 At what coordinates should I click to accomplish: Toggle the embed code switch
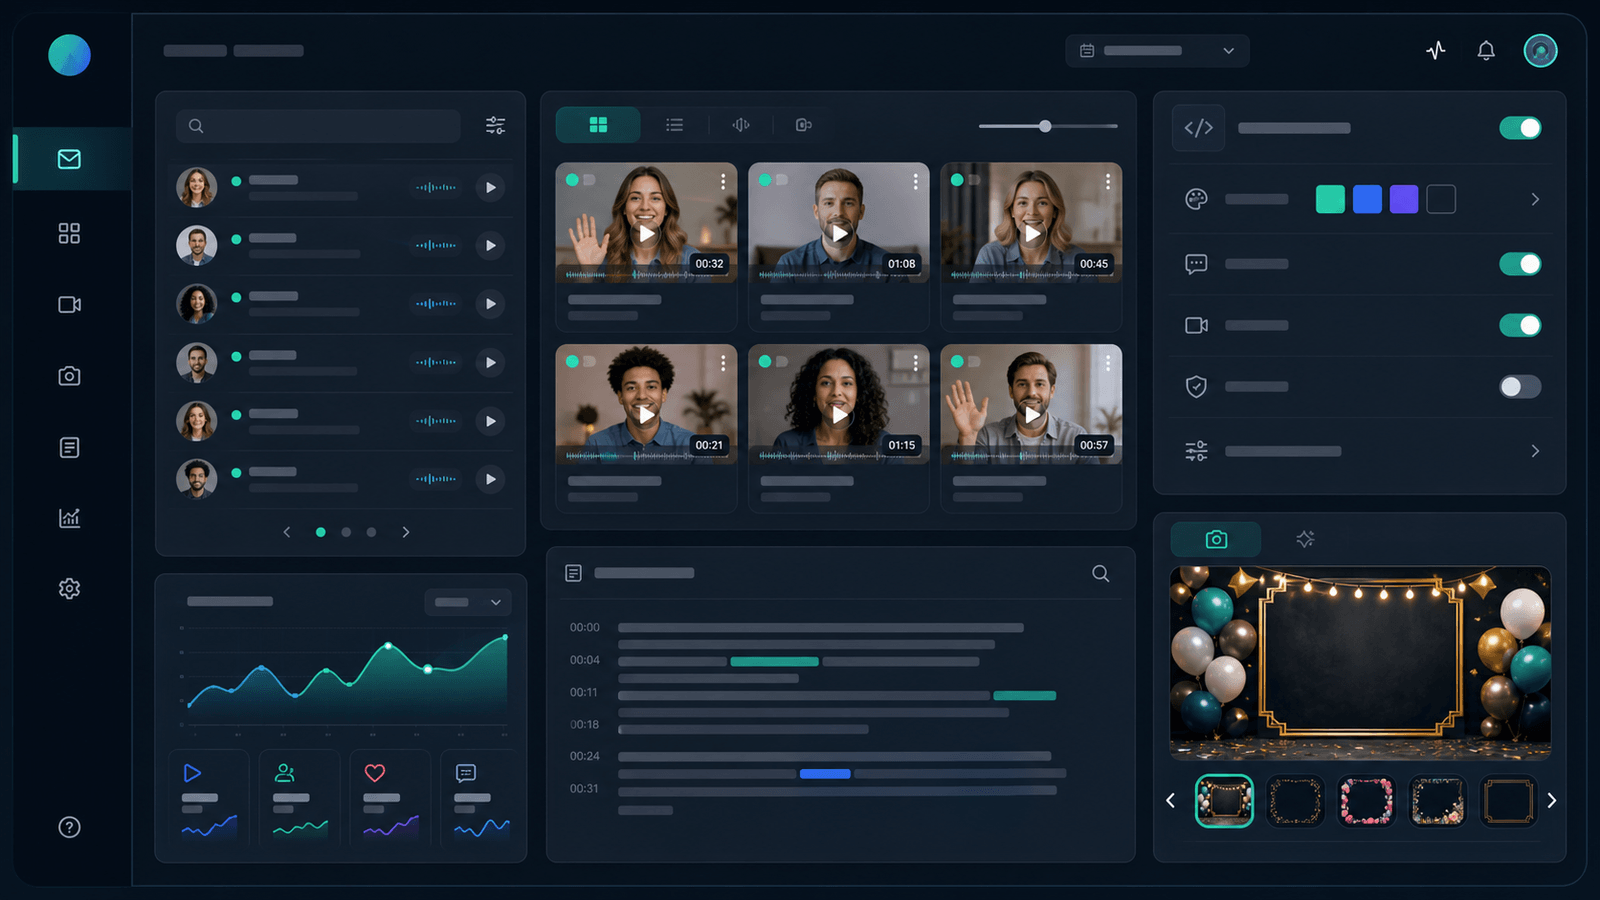tap(1520, 128)
